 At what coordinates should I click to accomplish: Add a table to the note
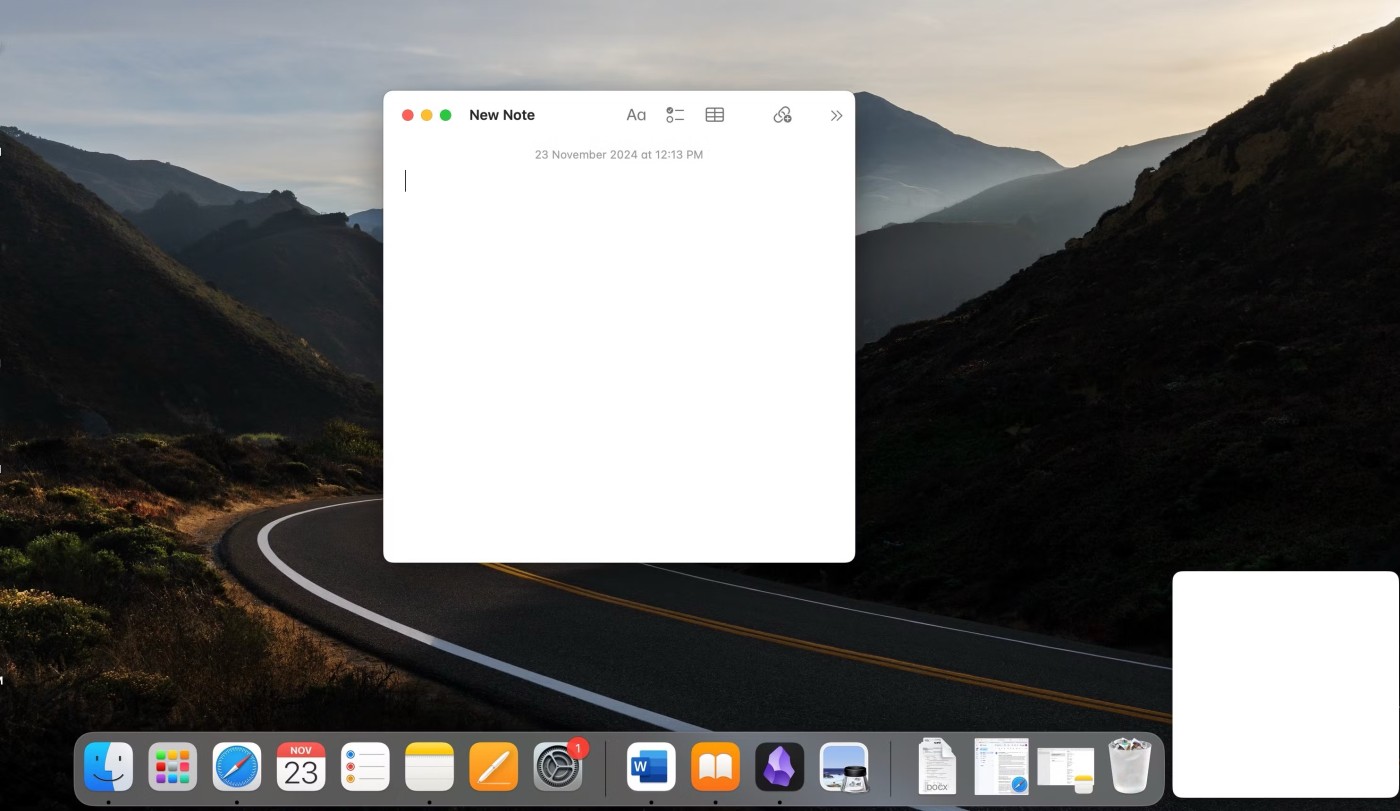(714, 115)
